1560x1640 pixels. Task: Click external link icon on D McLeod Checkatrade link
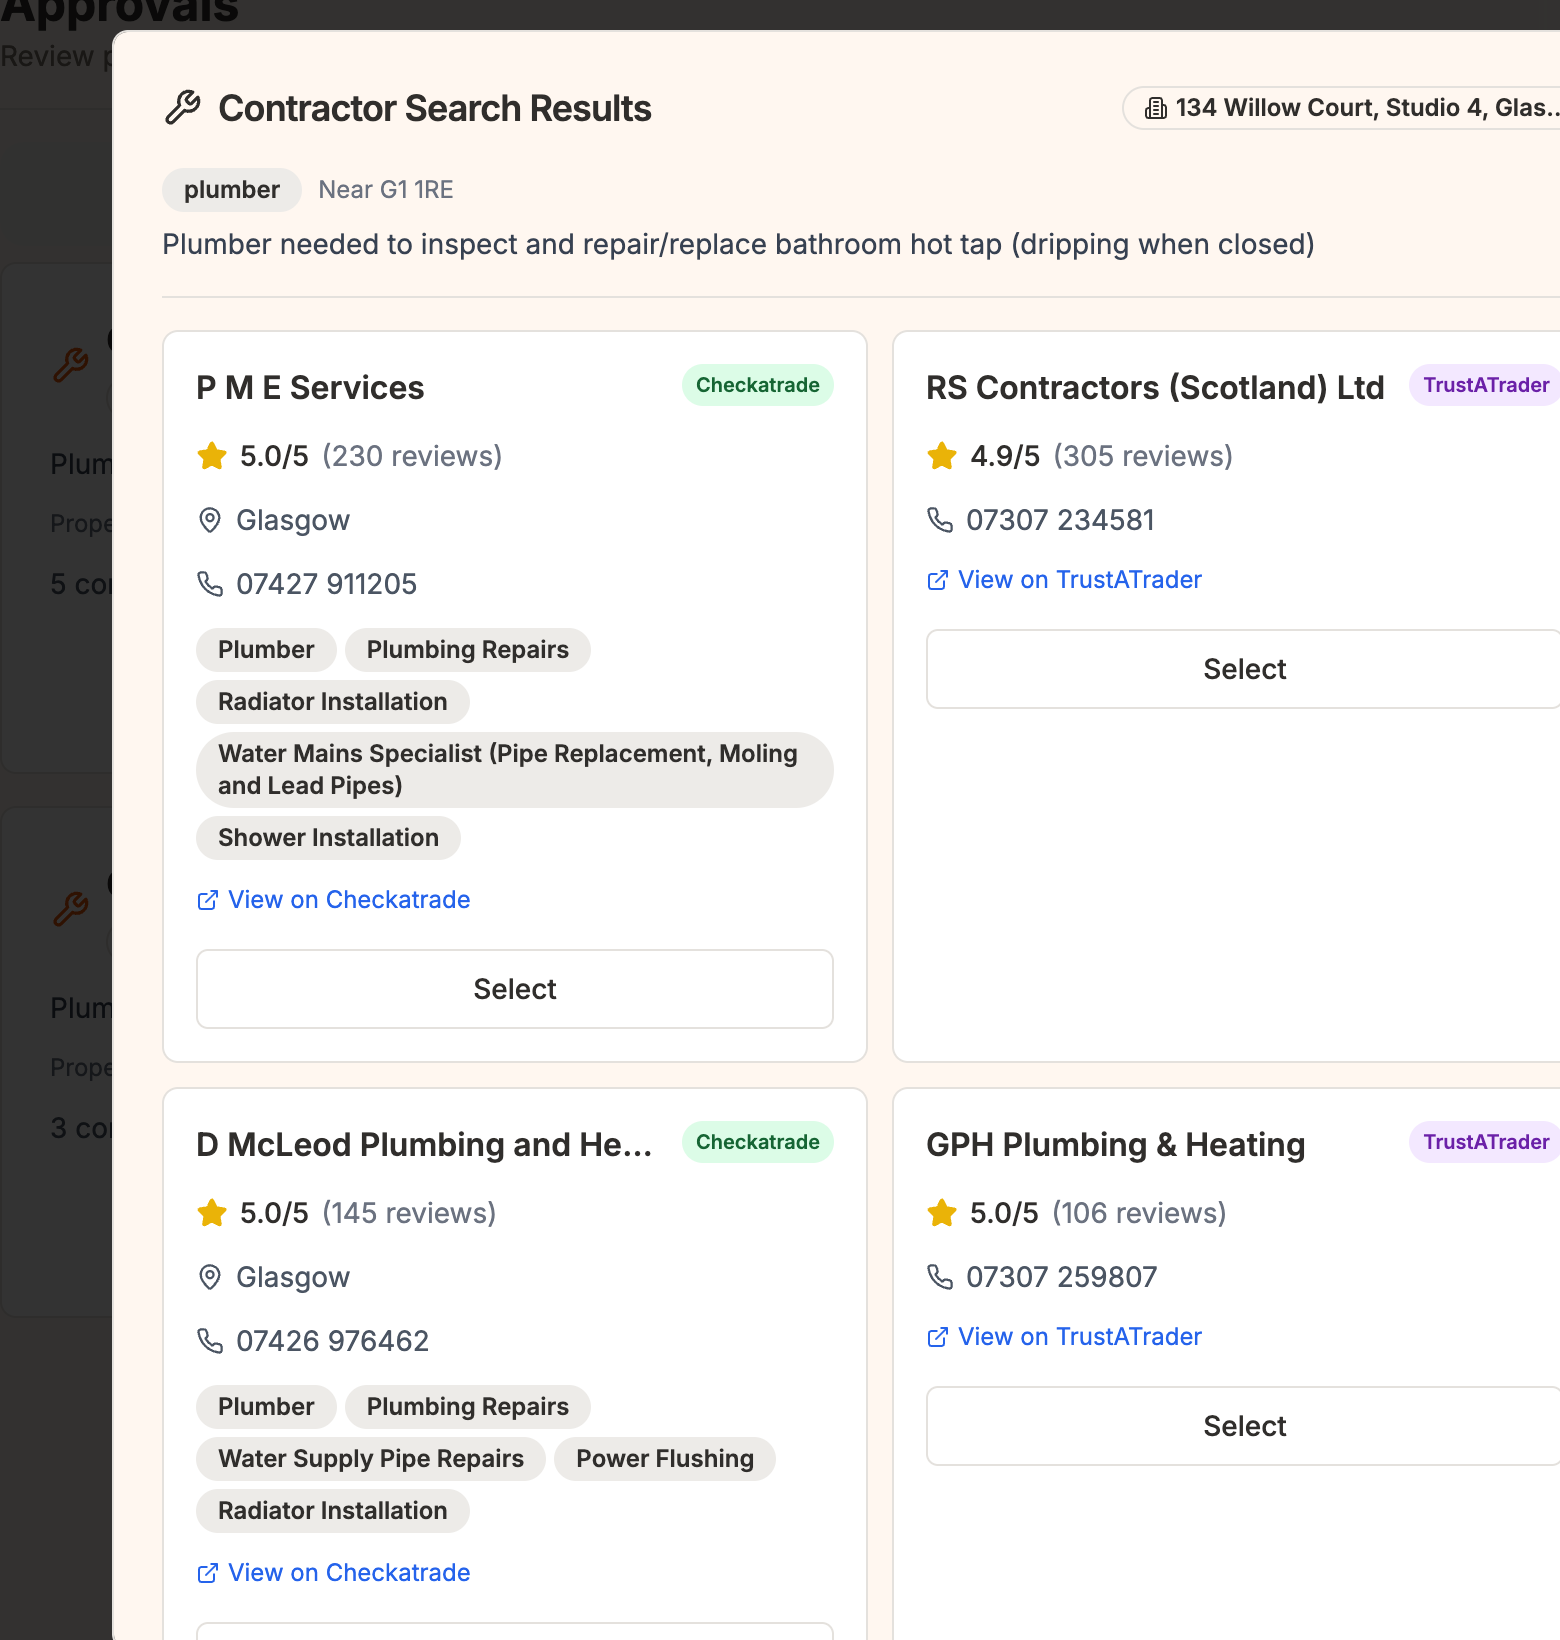(x=207, y=1573)
